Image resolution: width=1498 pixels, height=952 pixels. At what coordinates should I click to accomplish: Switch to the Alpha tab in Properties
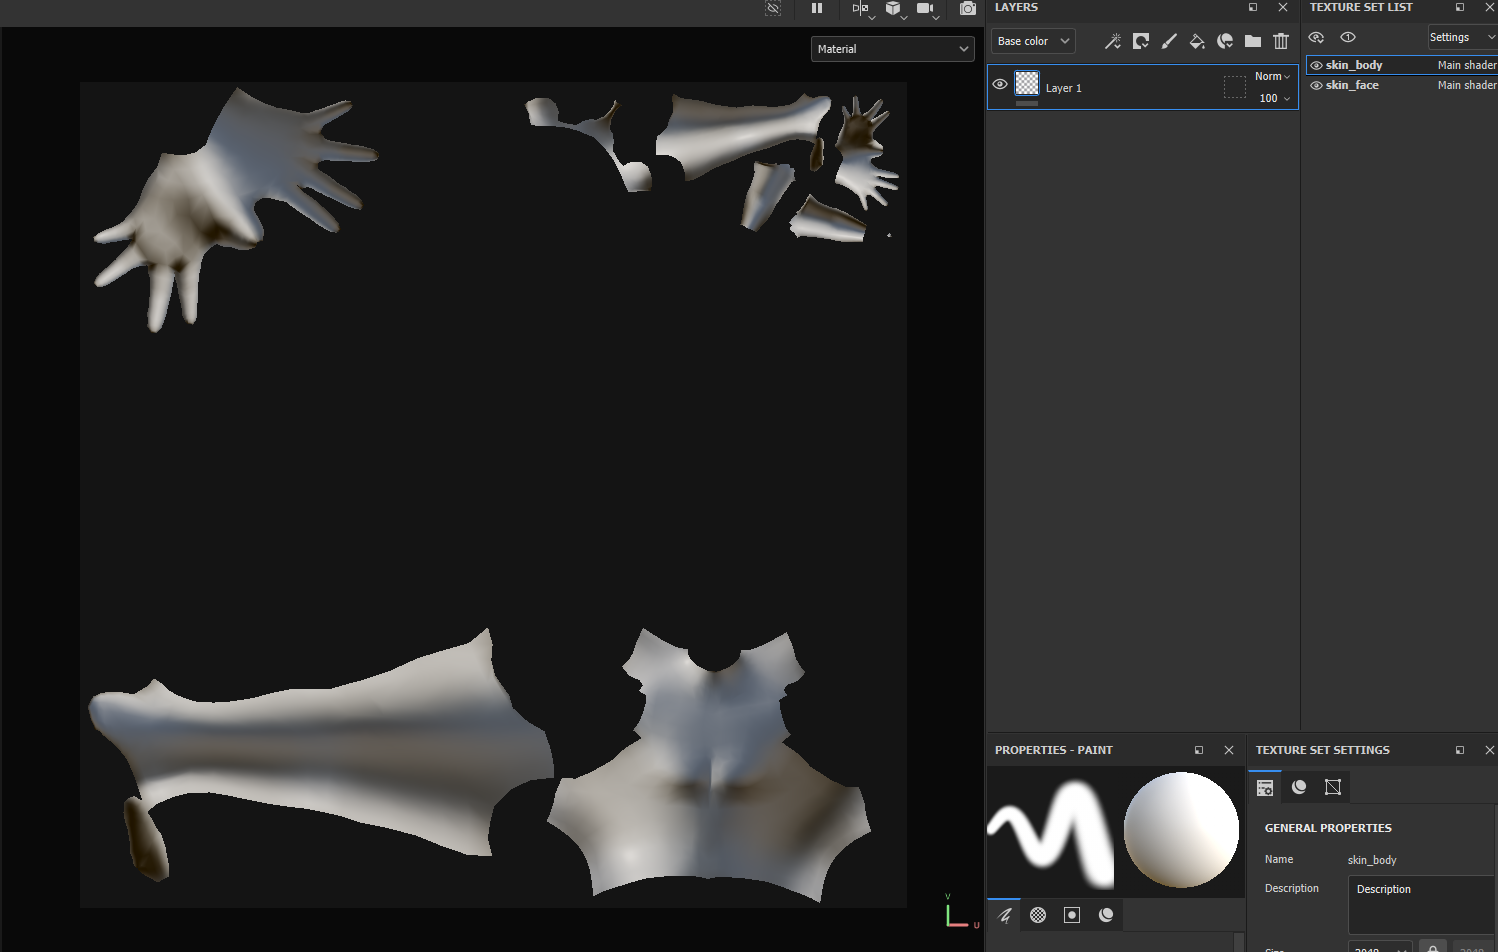pyautogui.click(x=1038, y=915)
